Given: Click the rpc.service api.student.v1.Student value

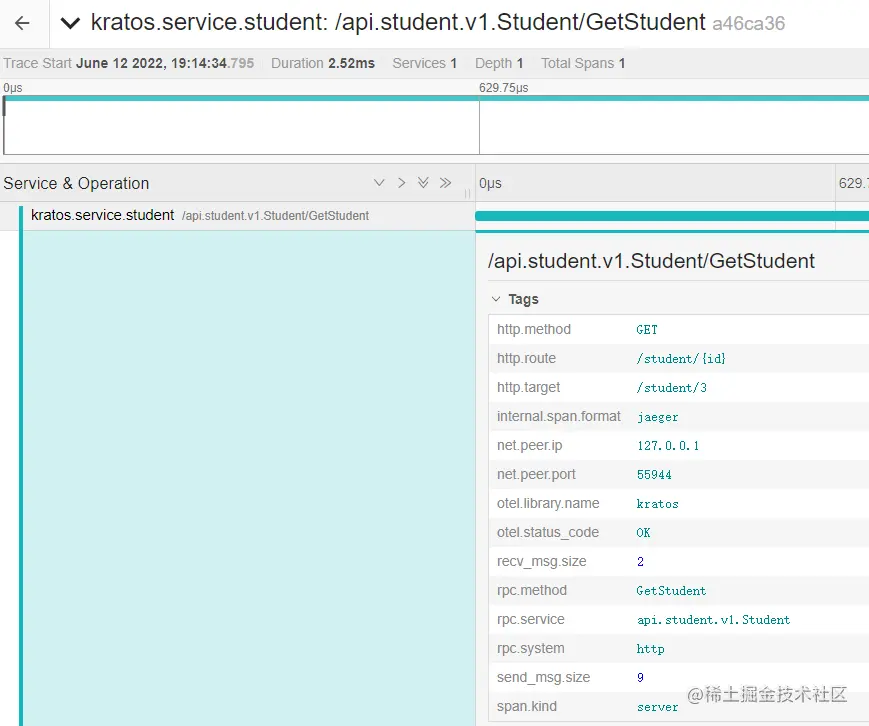Looking at the screenshot, I should click(714, 620).
